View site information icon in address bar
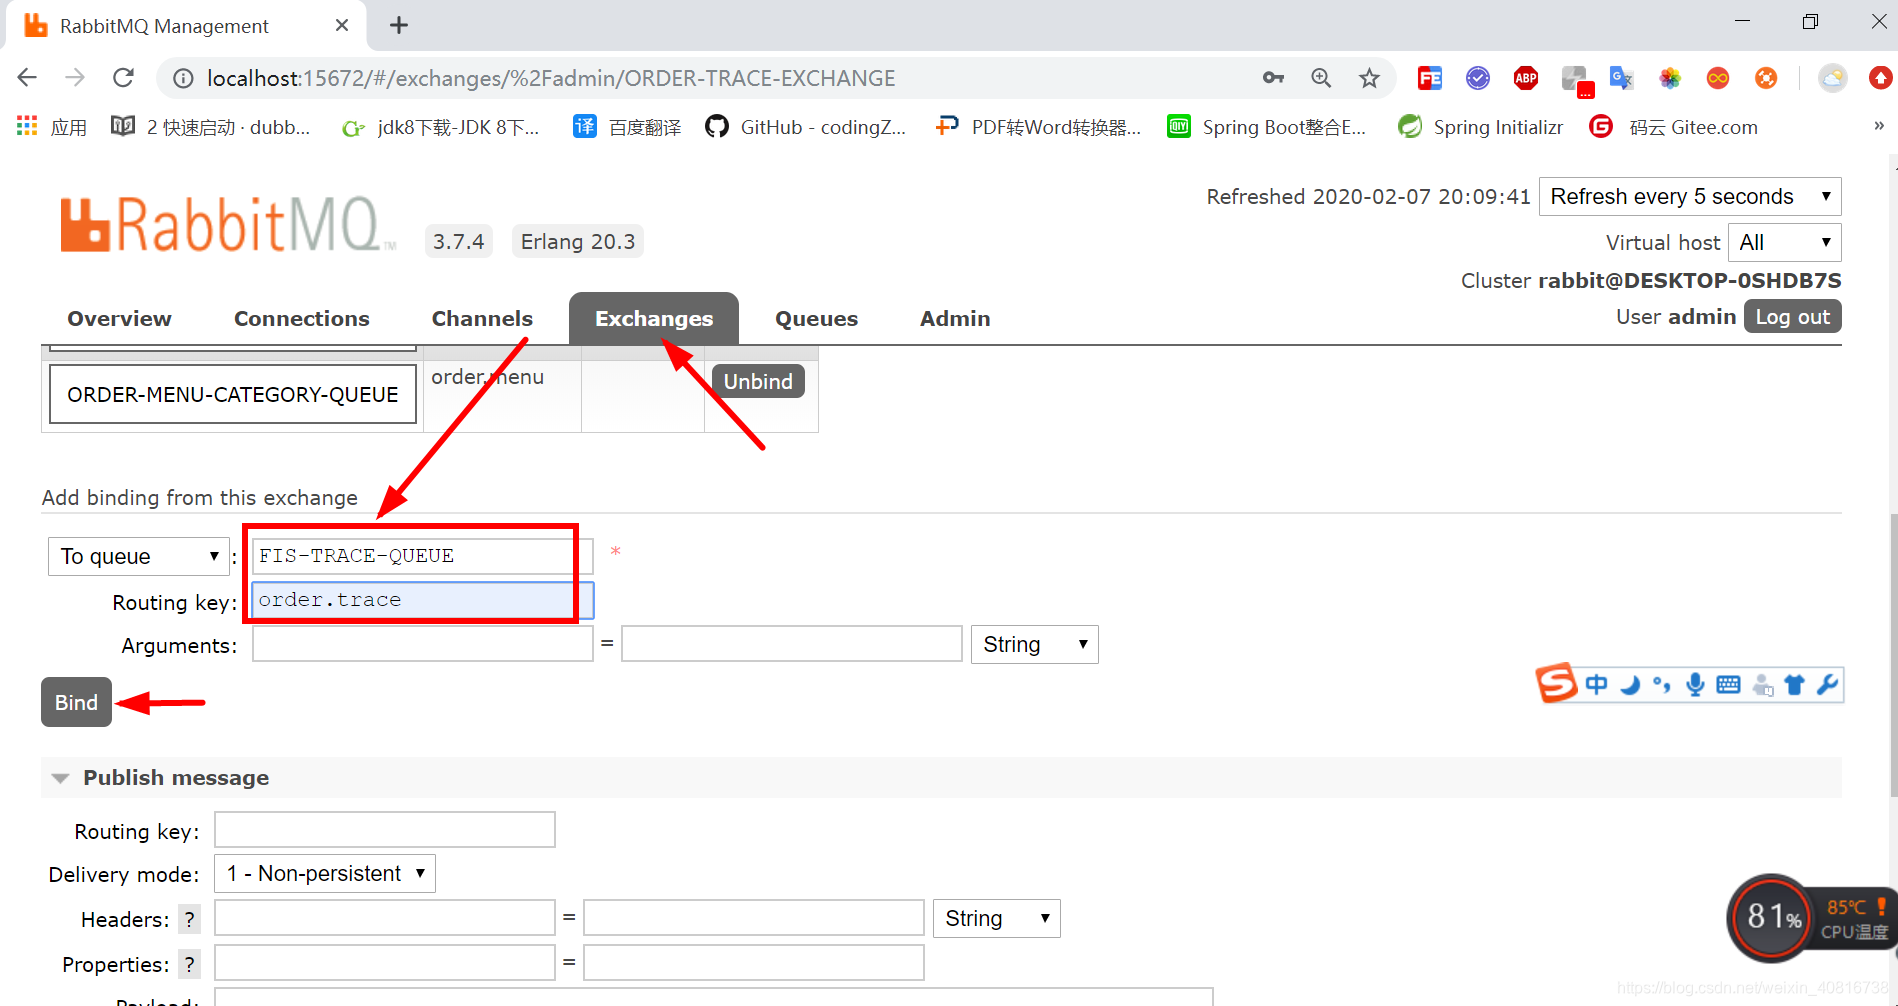The image size is (1898, 1006). point(184,78)
